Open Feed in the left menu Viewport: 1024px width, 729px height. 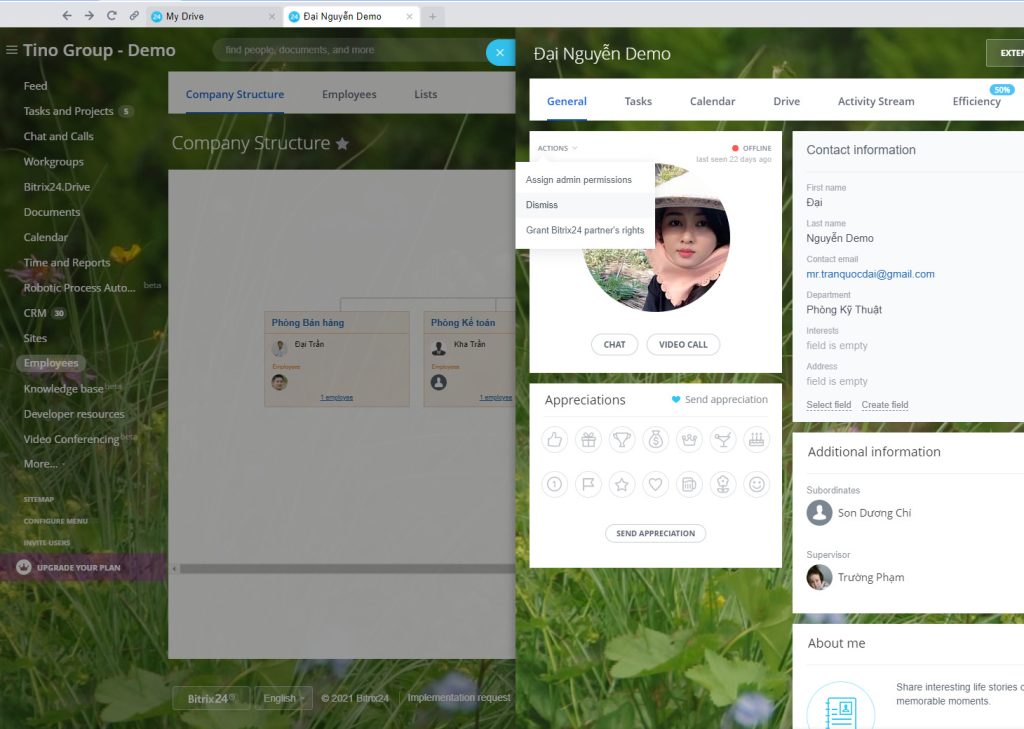click(x=35, y=86)
